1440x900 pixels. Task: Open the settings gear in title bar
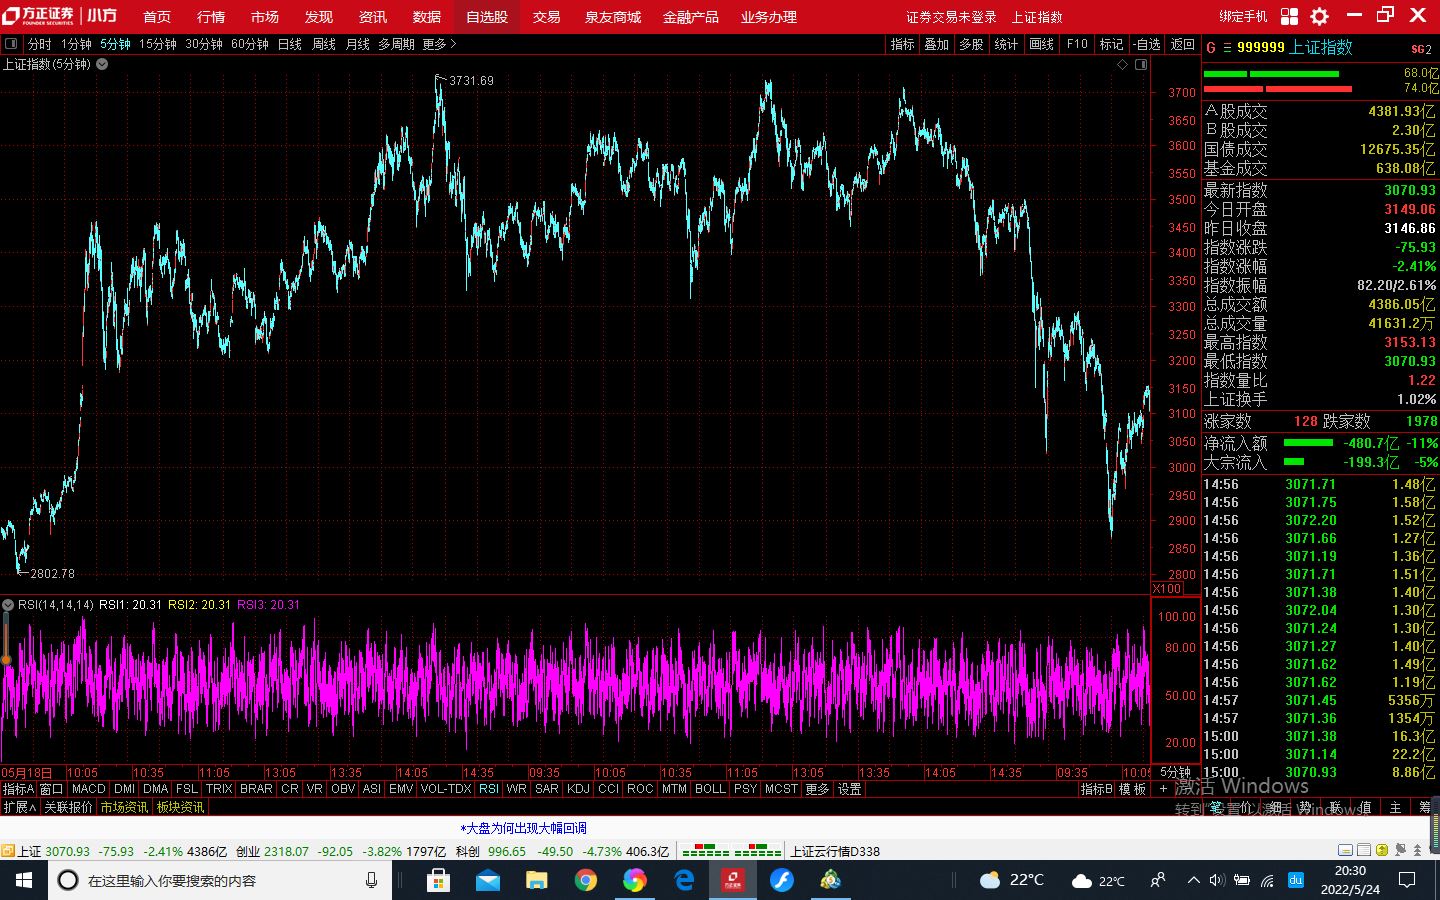pyautogui.click(x=1320, y=16)
